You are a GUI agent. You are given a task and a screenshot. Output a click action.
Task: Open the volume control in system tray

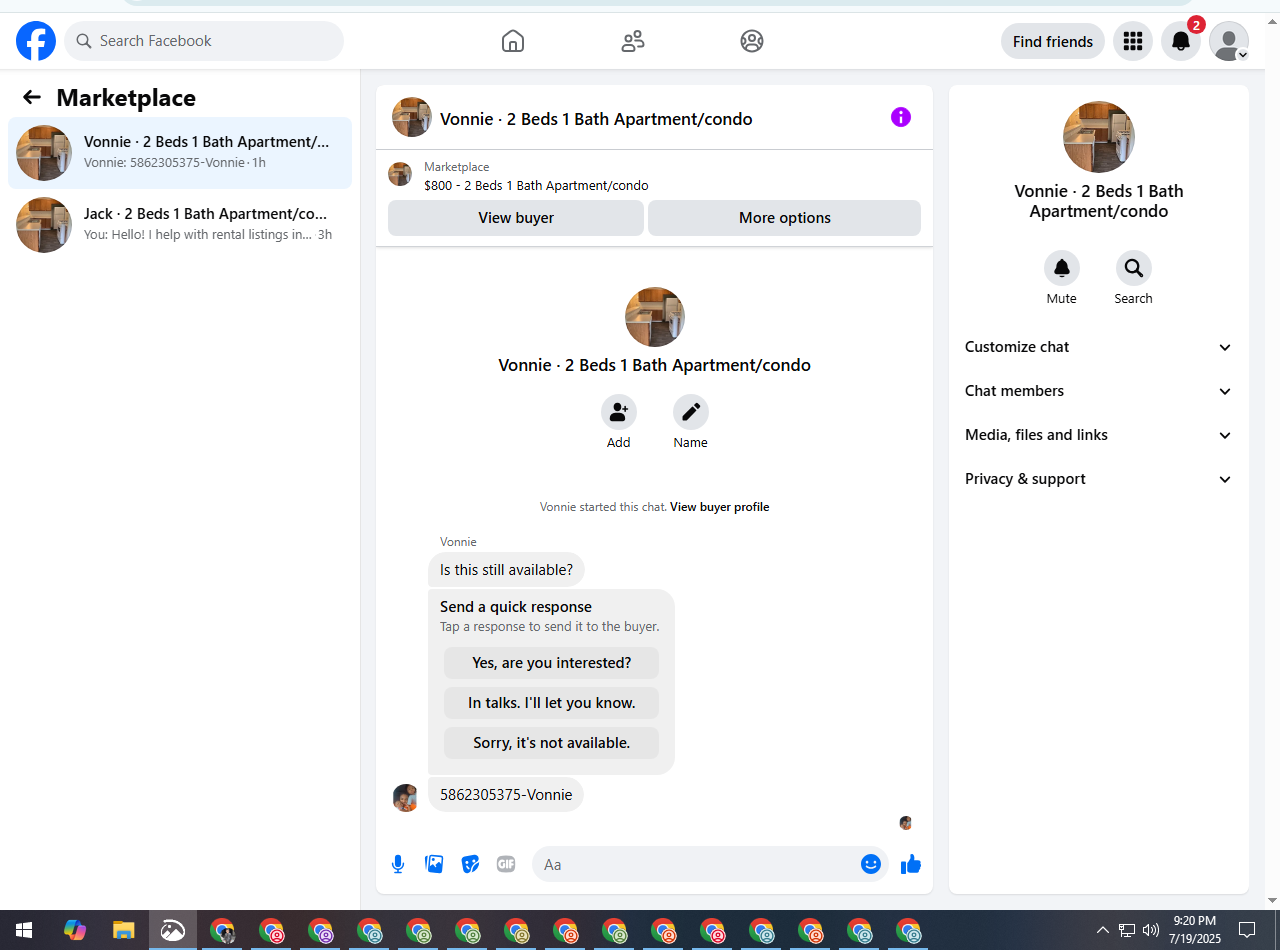point(1150,930)
